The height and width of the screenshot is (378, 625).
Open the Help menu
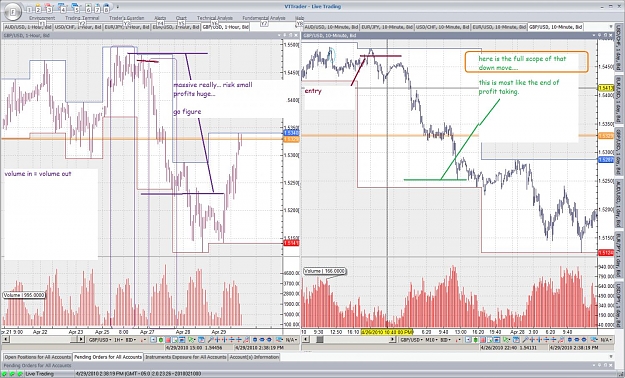[x=299, y=18]
